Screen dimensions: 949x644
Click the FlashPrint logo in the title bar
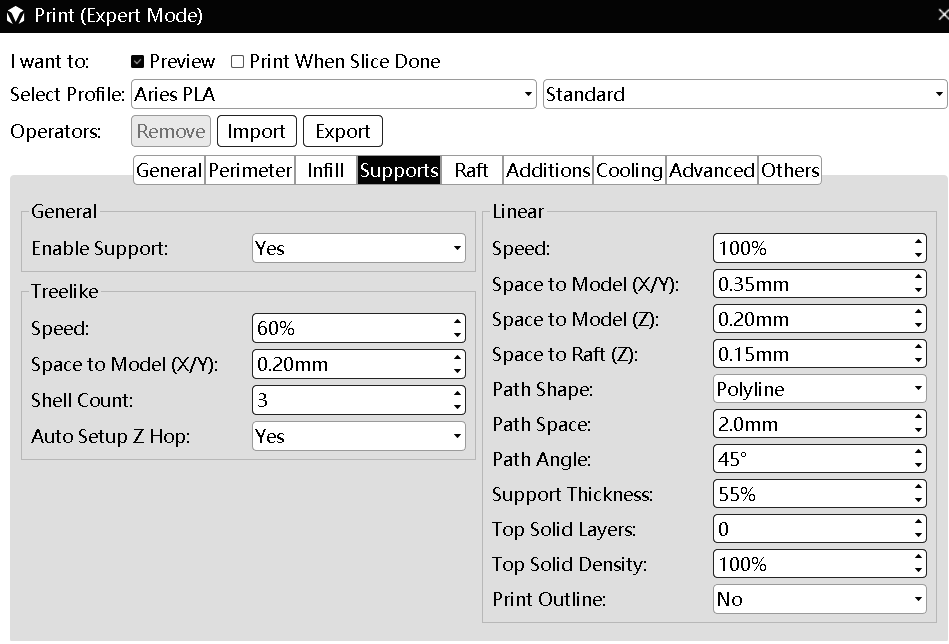pyautogui.click(x=15, y=16)
